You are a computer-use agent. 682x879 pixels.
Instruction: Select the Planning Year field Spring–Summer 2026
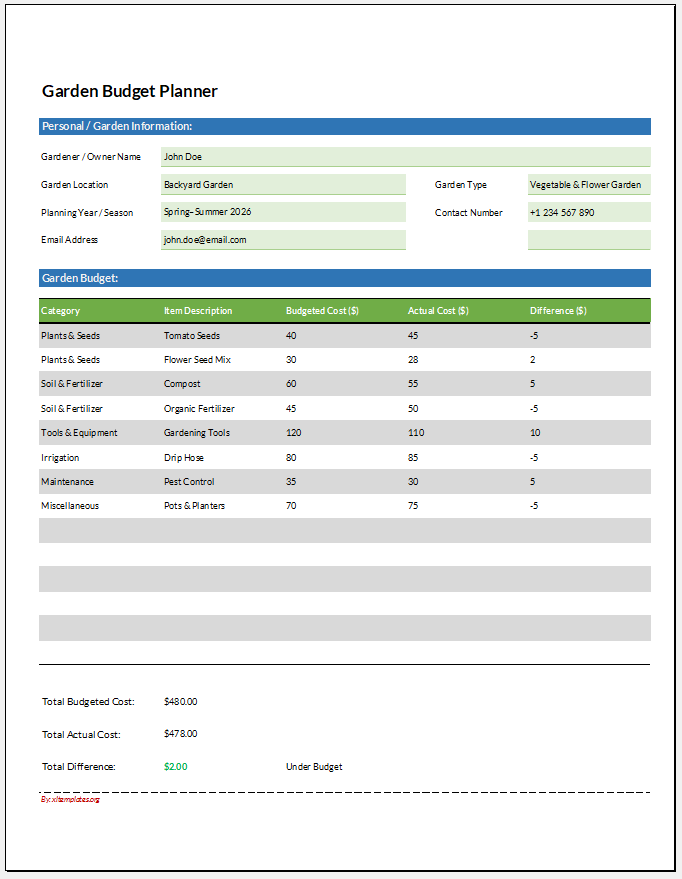coord(283,212)
